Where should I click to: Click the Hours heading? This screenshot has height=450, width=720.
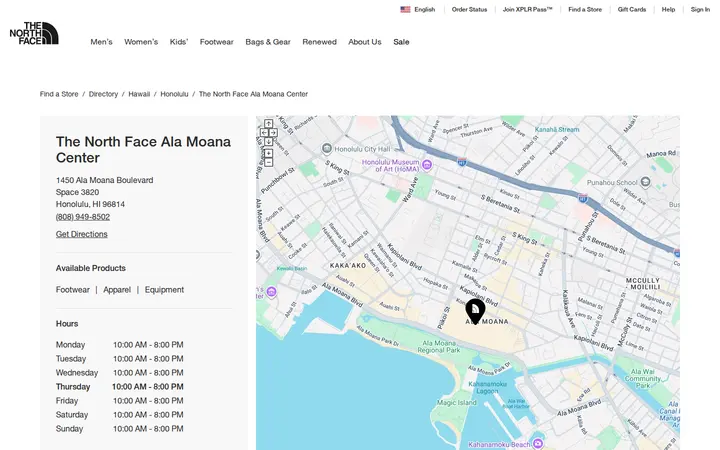pos(67,324)
